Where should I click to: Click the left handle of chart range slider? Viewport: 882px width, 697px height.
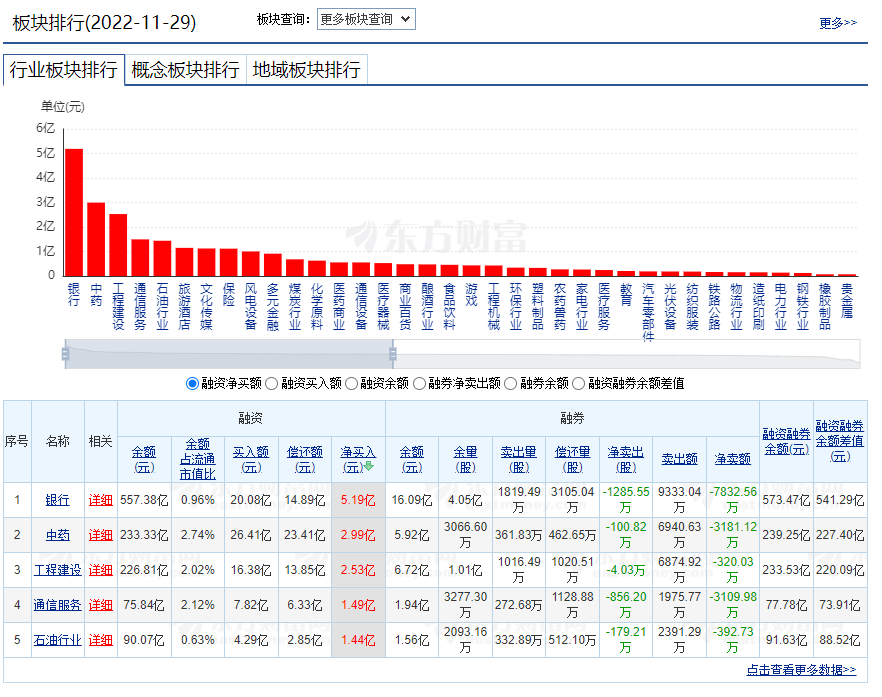pos(66,353)
